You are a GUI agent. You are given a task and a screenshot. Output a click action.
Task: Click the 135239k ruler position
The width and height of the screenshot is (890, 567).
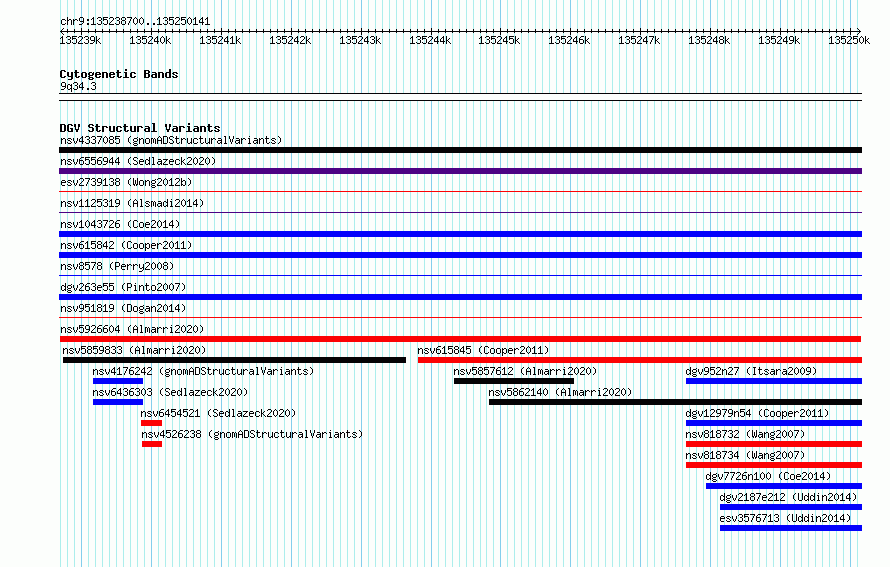(x=80, y=40)
